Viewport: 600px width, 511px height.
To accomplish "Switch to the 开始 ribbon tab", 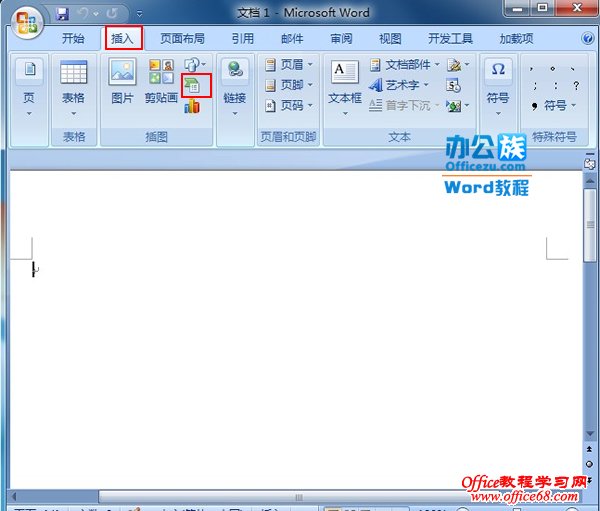I will tap(73, 39).
